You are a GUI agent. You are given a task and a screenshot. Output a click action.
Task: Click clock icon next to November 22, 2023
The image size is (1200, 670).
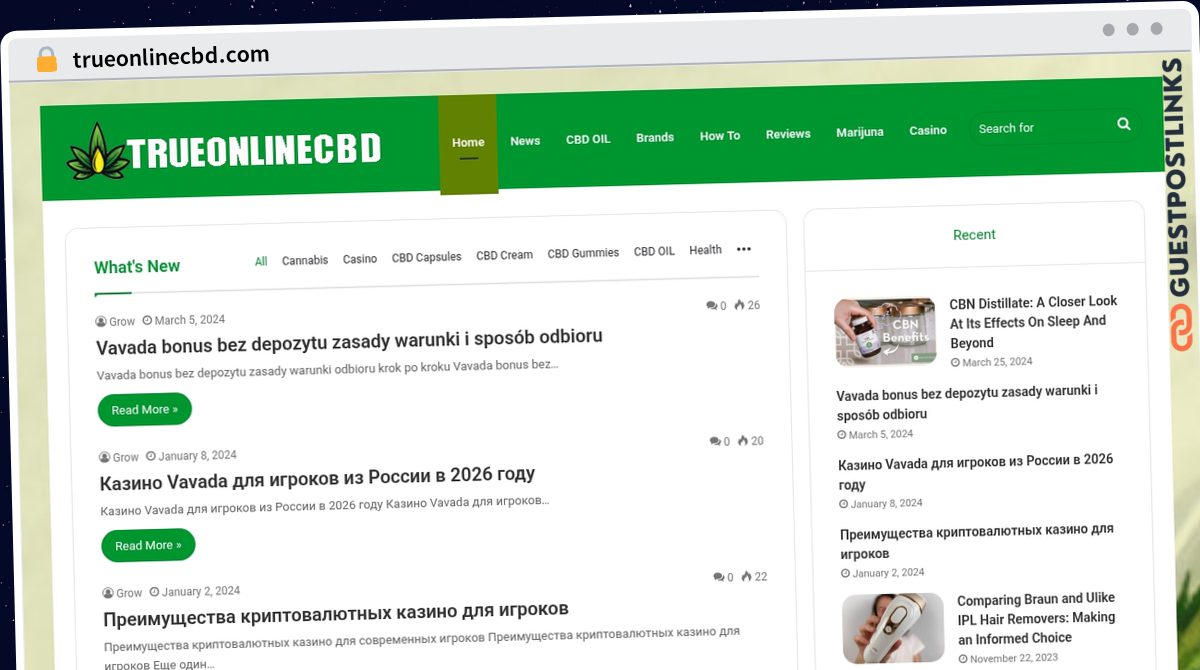pos(964,659)
